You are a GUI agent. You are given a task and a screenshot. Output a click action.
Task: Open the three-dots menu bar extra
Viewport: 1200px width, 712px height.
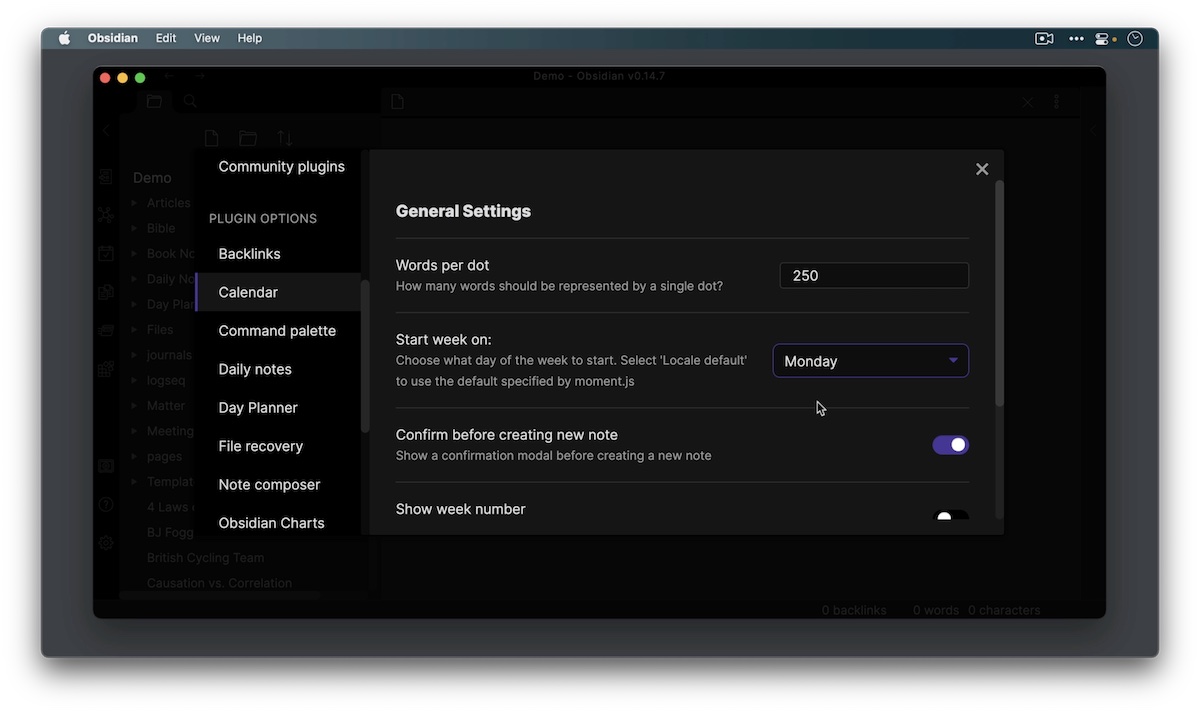coord(1076,38)
